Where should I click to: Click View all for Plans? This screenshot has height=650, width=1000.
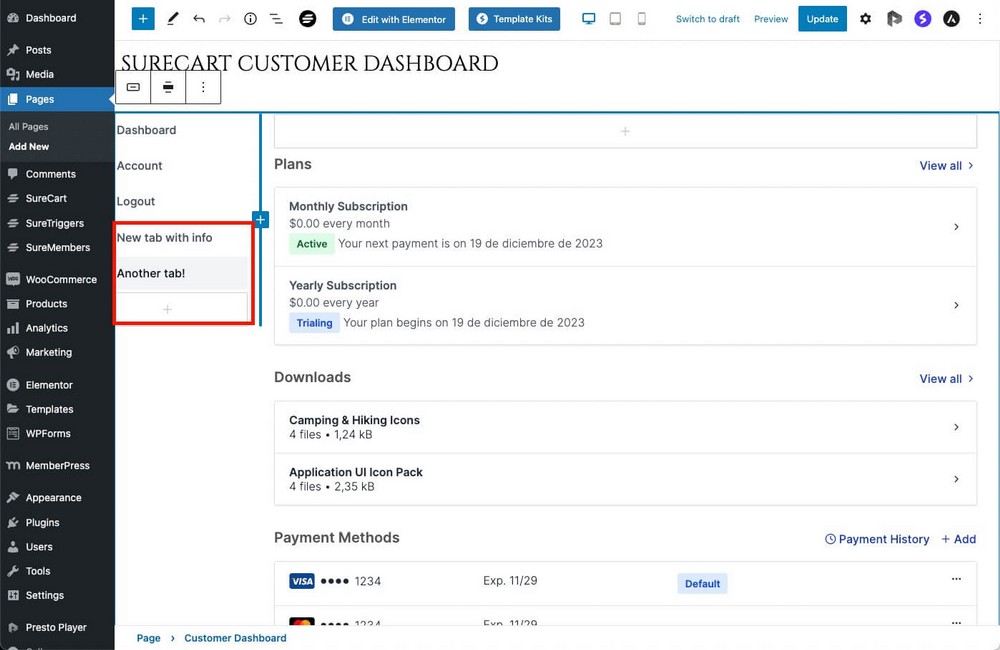946,166
